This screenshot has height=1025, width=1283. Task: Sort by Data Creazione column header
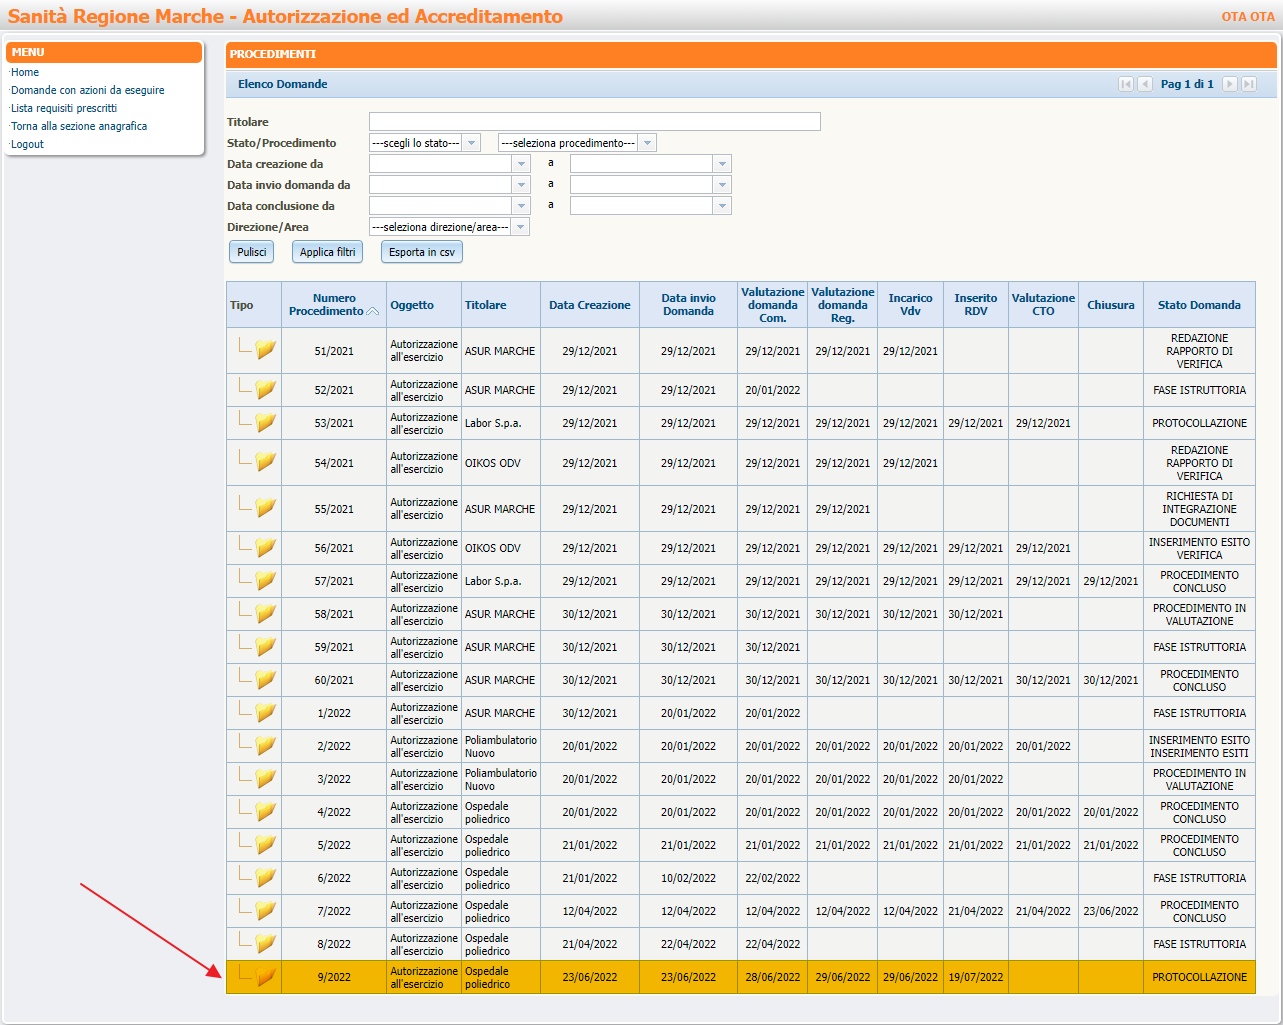click(x=590, y=305)
